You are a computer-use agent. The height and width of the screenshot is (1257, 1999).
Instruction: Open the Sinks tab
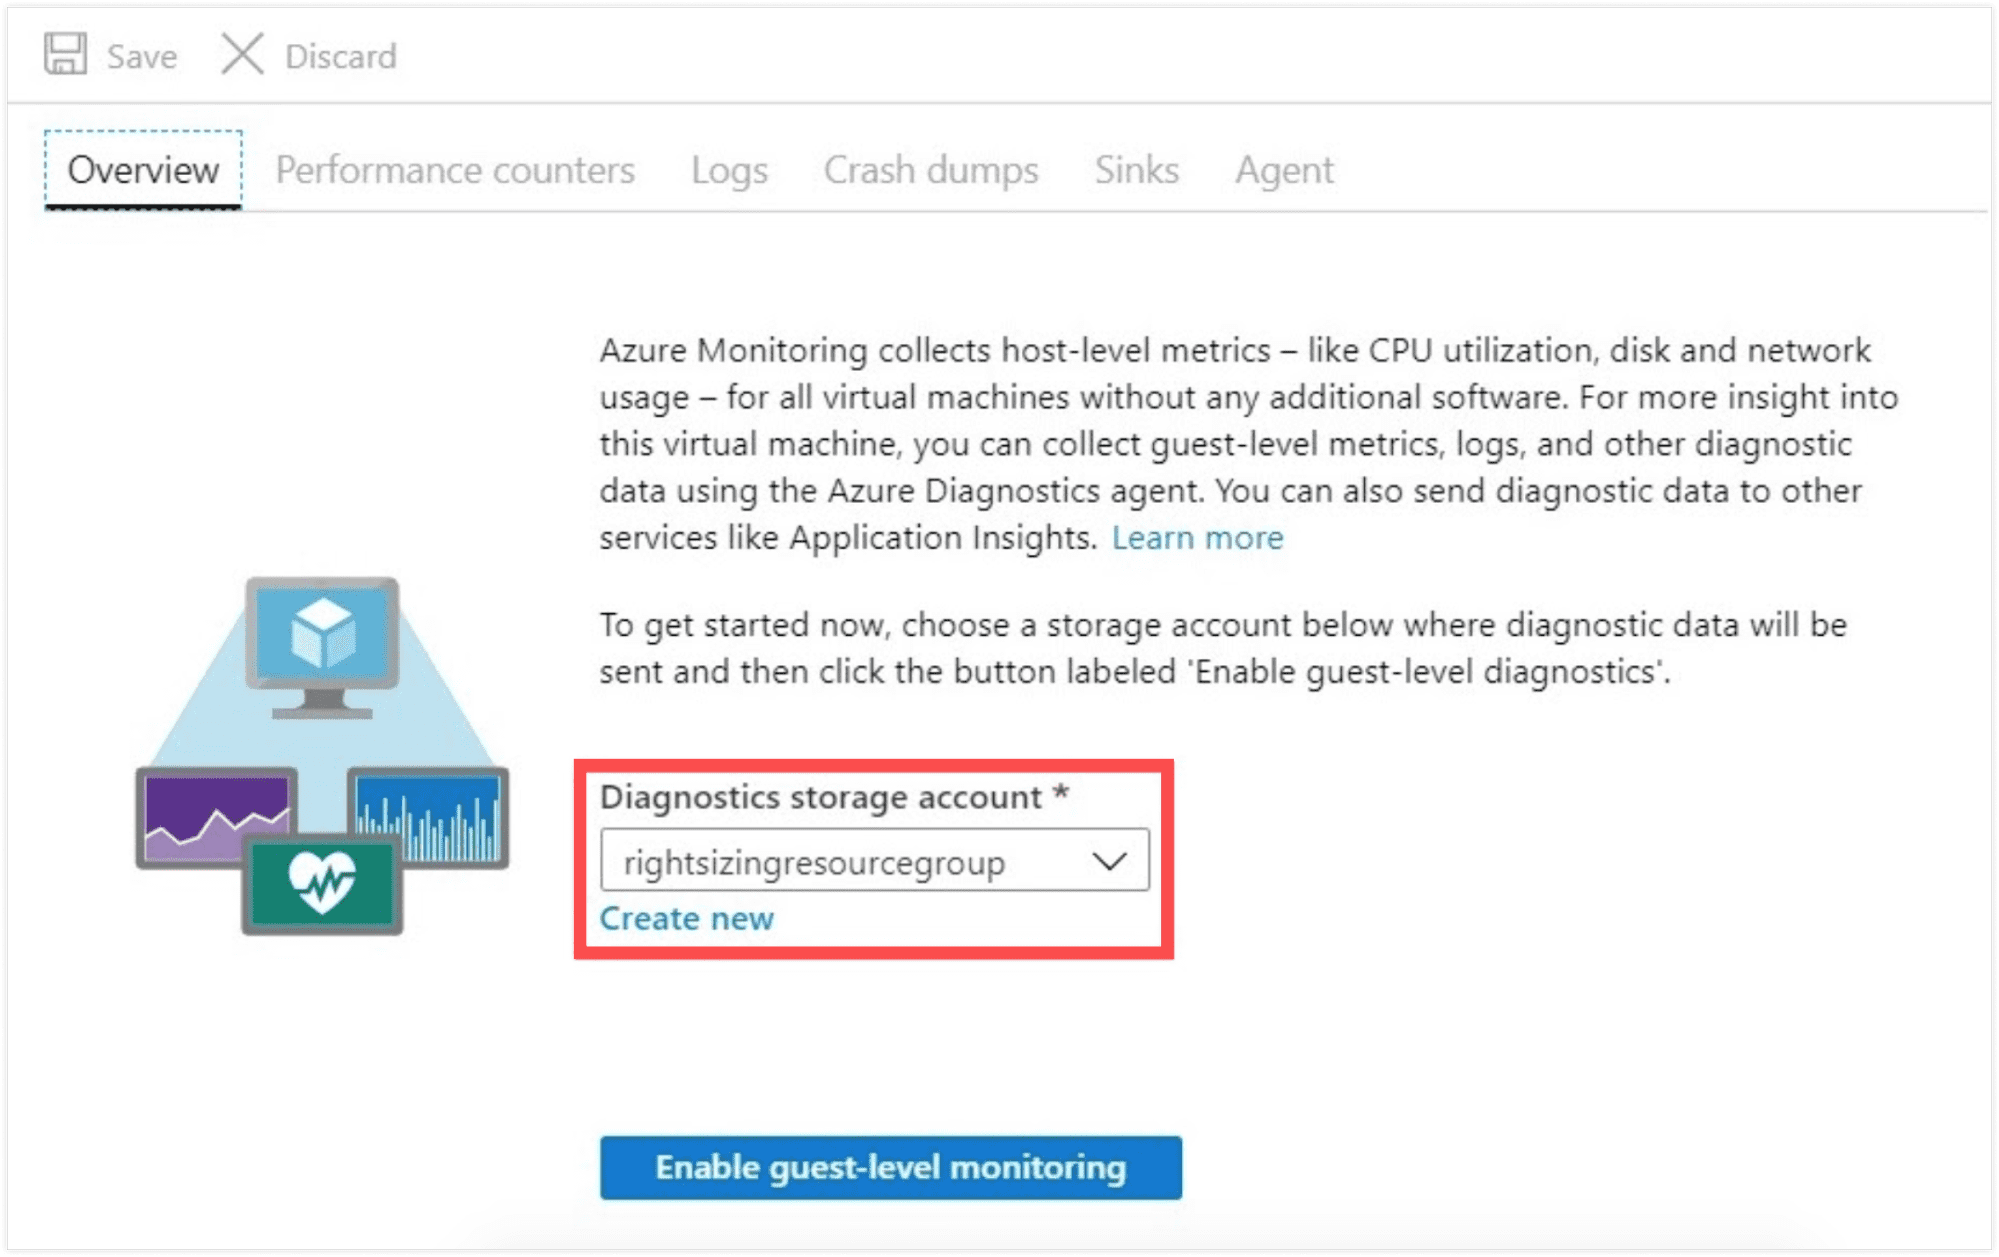coord(1136,170)
